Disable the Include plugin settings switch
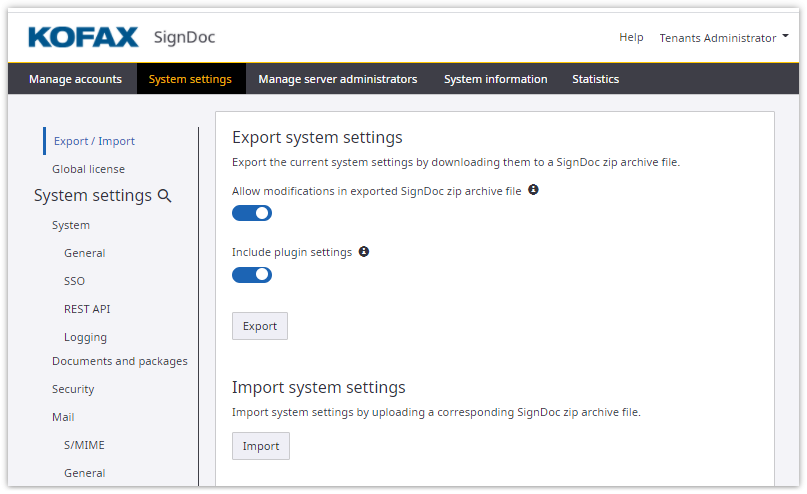This screenshot has width=807, height=494. click(x=252, y=275)
